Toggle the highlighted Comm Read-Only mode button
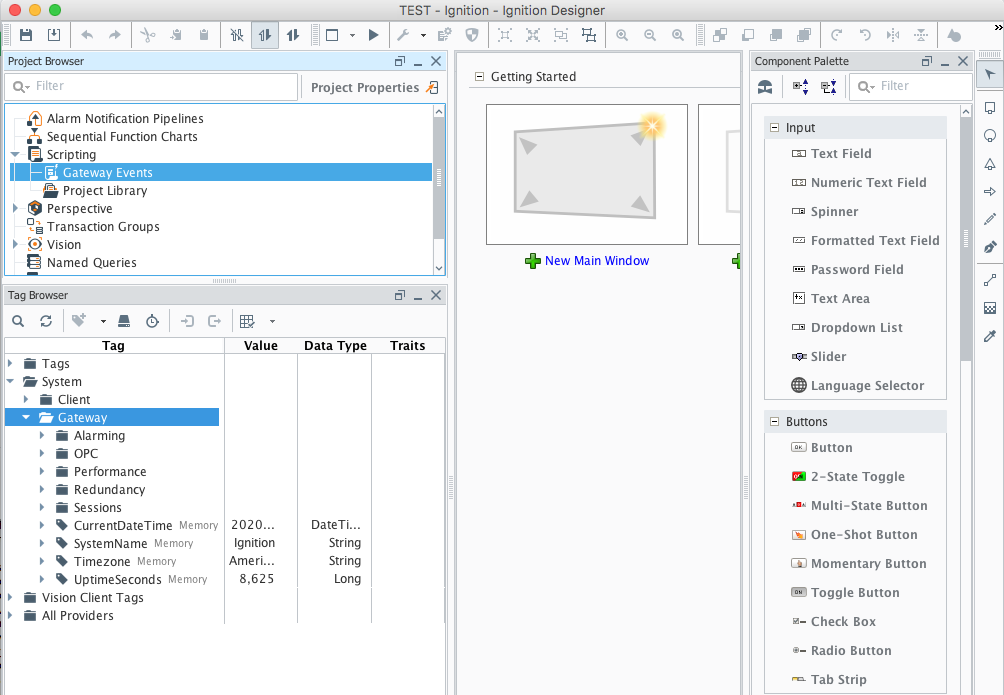The height and width of the screenshot is (695, 1004). pyautogui.click(x=265, y=35)
